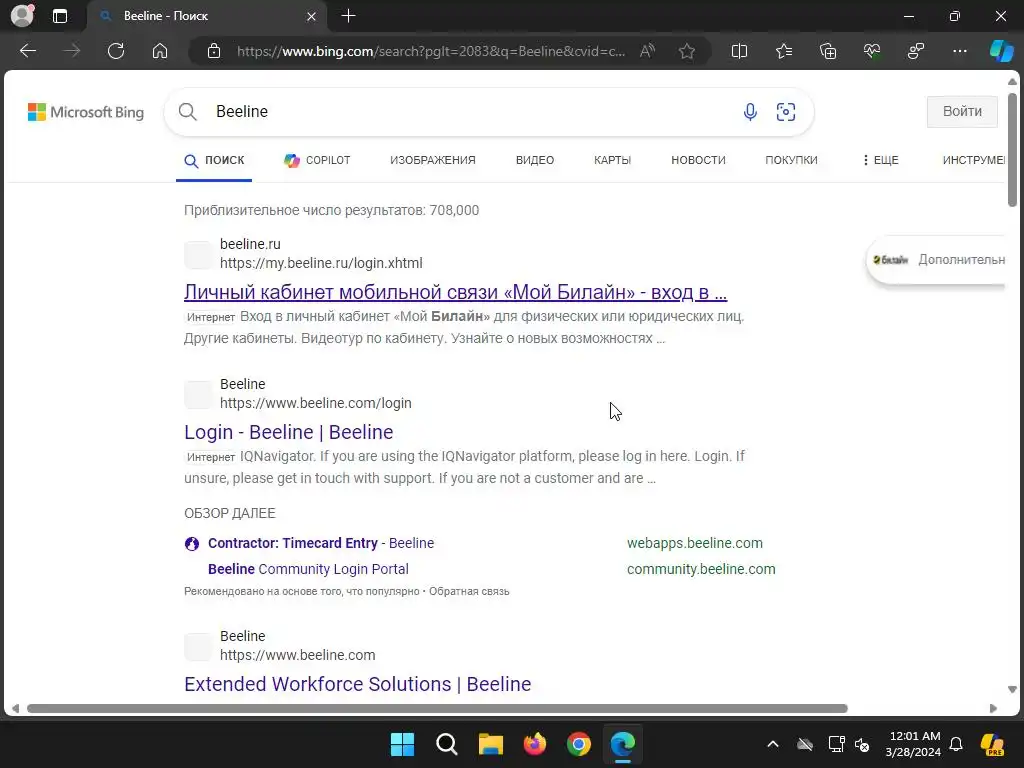
Task: Open the Windows Start button
Action: 402,744
